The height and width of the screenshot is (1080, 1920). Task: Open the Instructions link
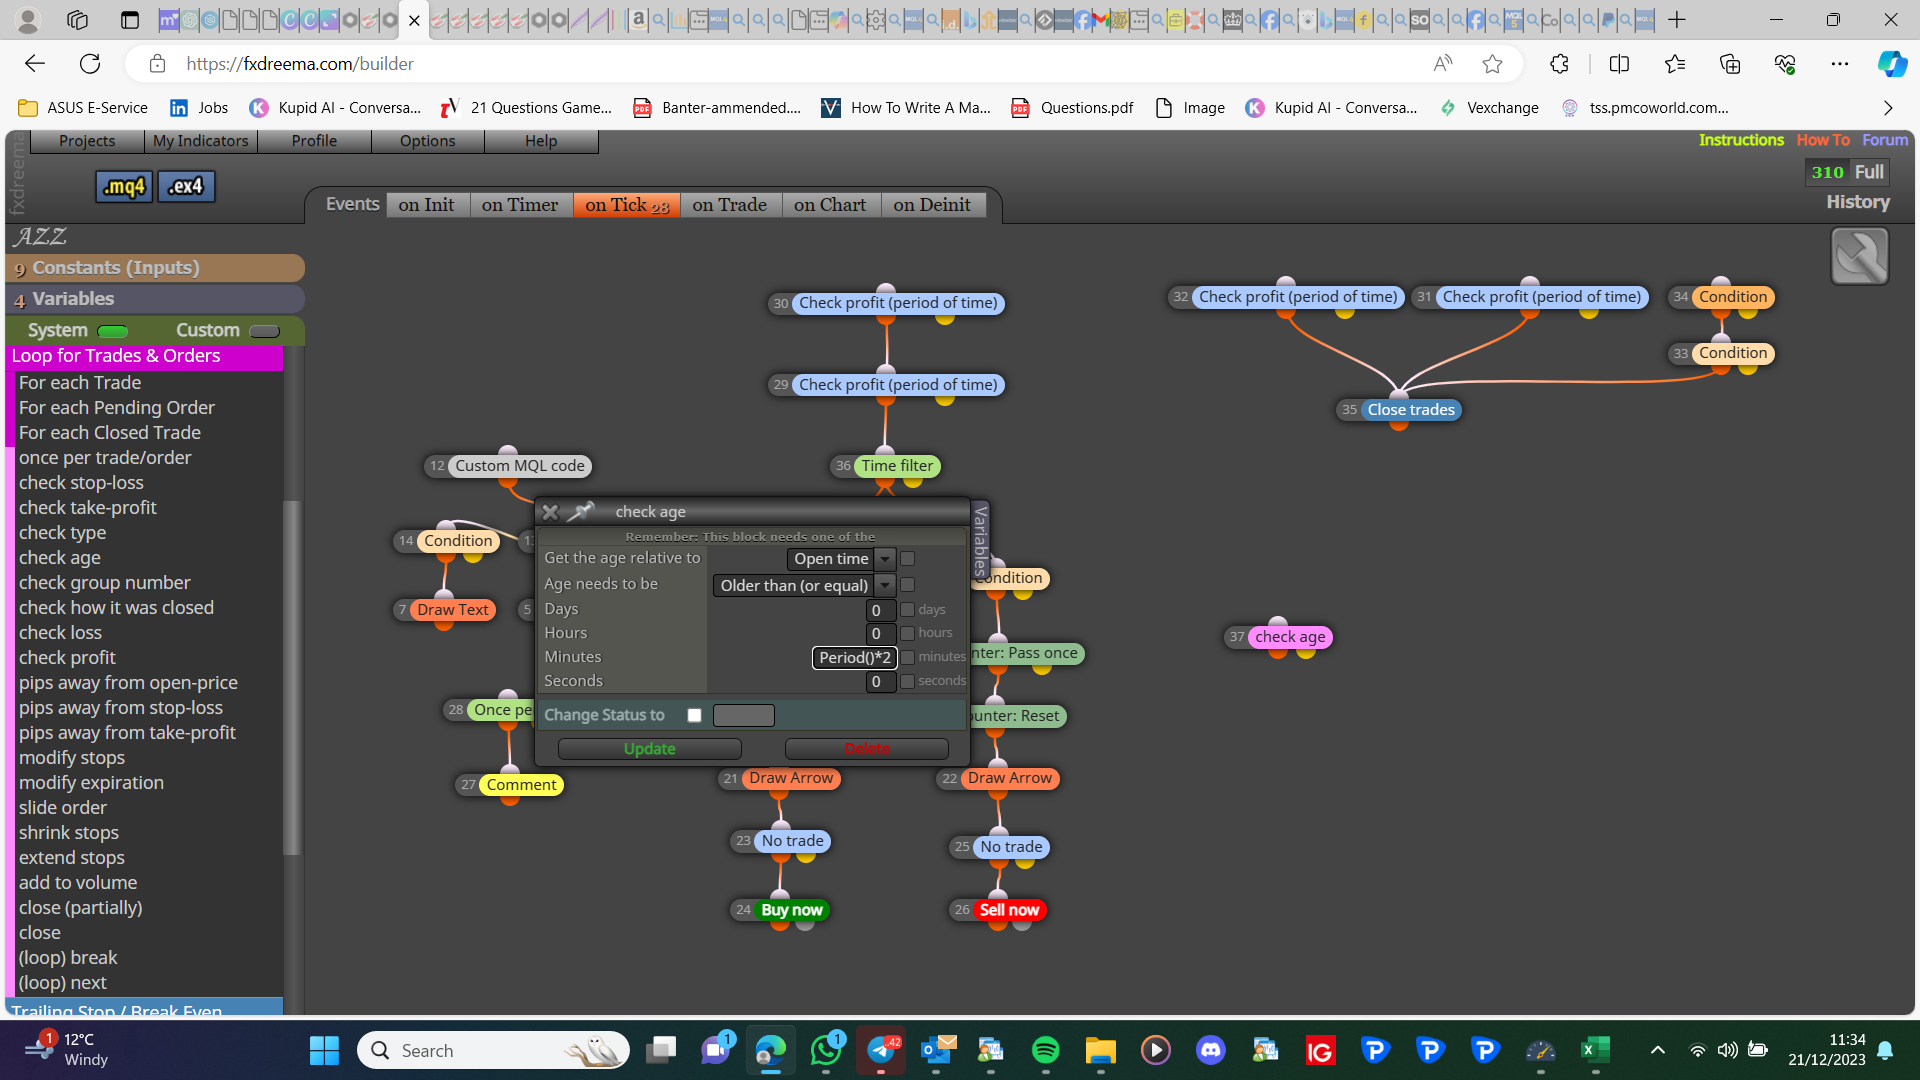point(1741,140)
